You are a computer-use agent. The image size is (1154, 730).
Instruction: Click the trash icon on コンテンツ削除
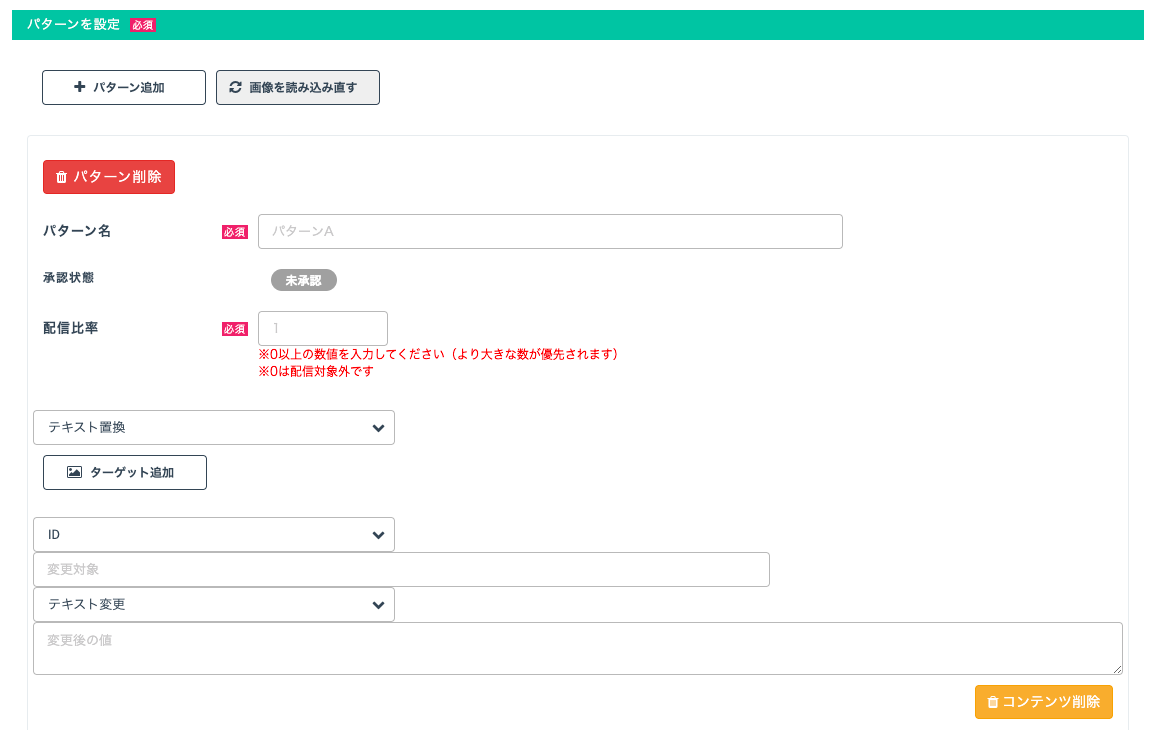tap(992, 702)
